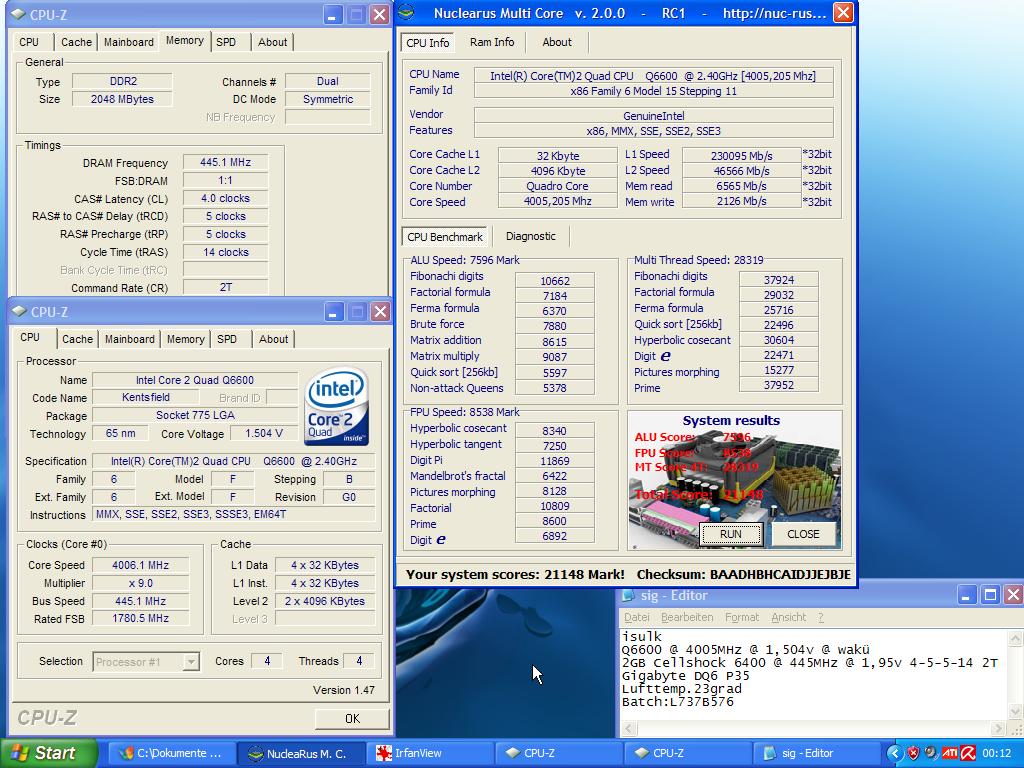Click the ATI tray icon
The width and height of the screenshot is (1024, 768).
point(950,754)
